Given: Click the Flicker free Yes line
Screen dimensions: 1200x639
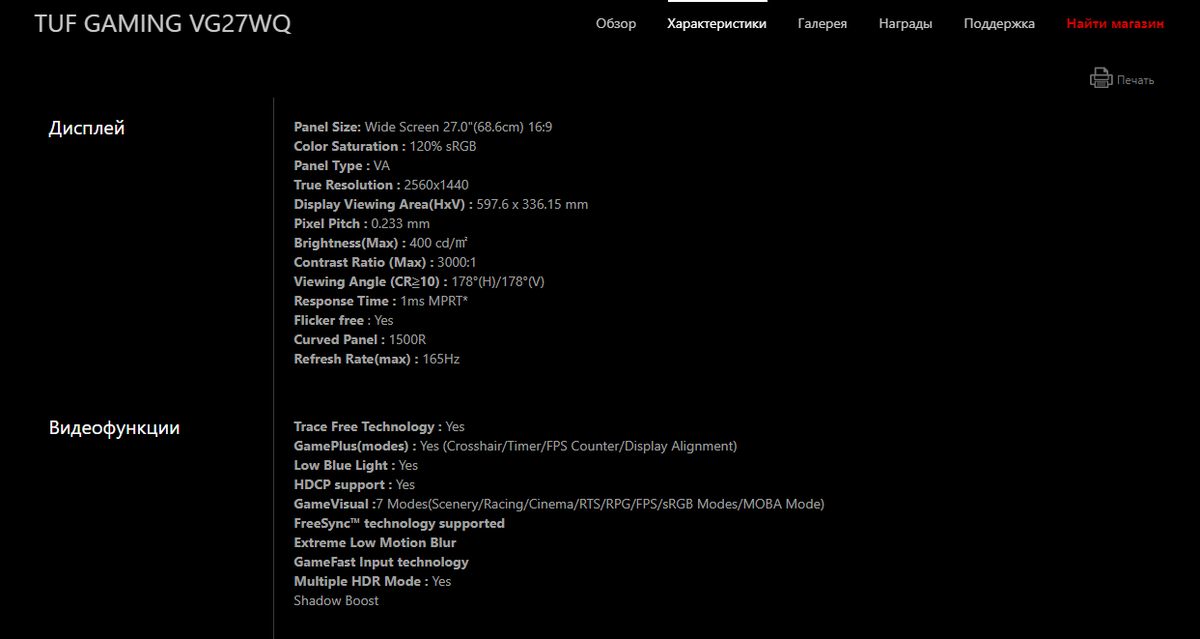Looking at the screenshot, I should pos(344,320).
